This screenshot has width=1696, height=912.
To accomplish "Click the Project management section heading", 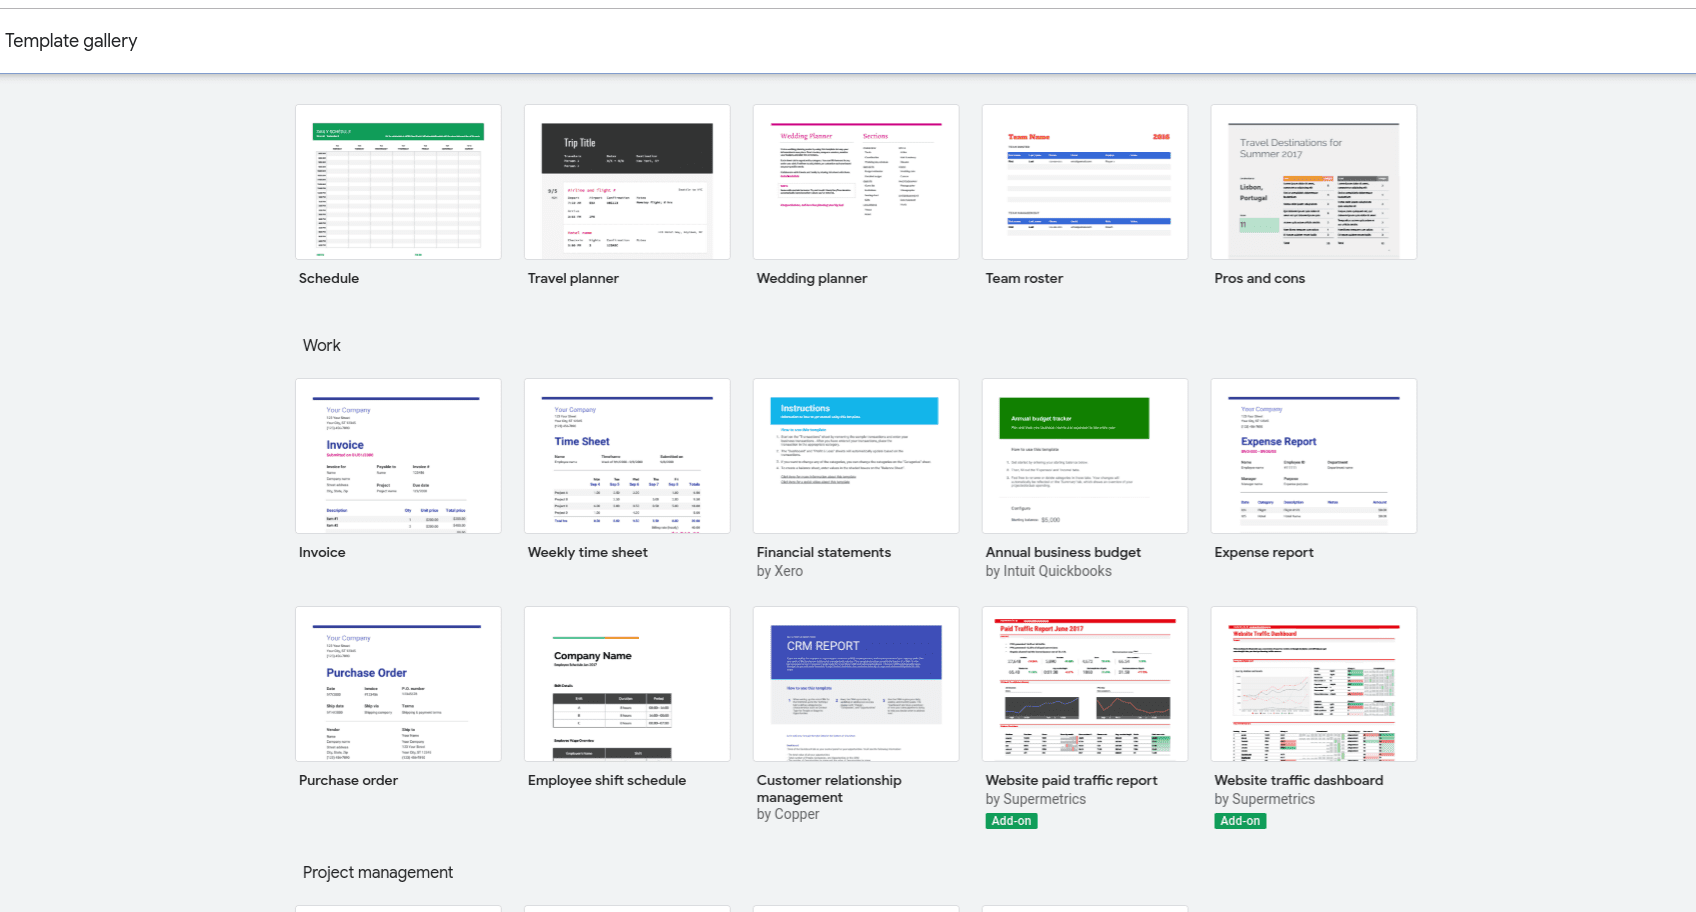I will point(378,872).
